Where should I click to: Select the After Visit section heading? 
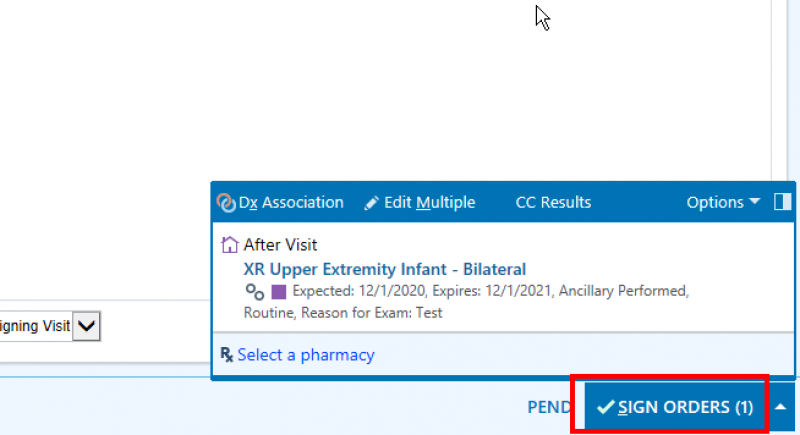[x=280, y=245]
